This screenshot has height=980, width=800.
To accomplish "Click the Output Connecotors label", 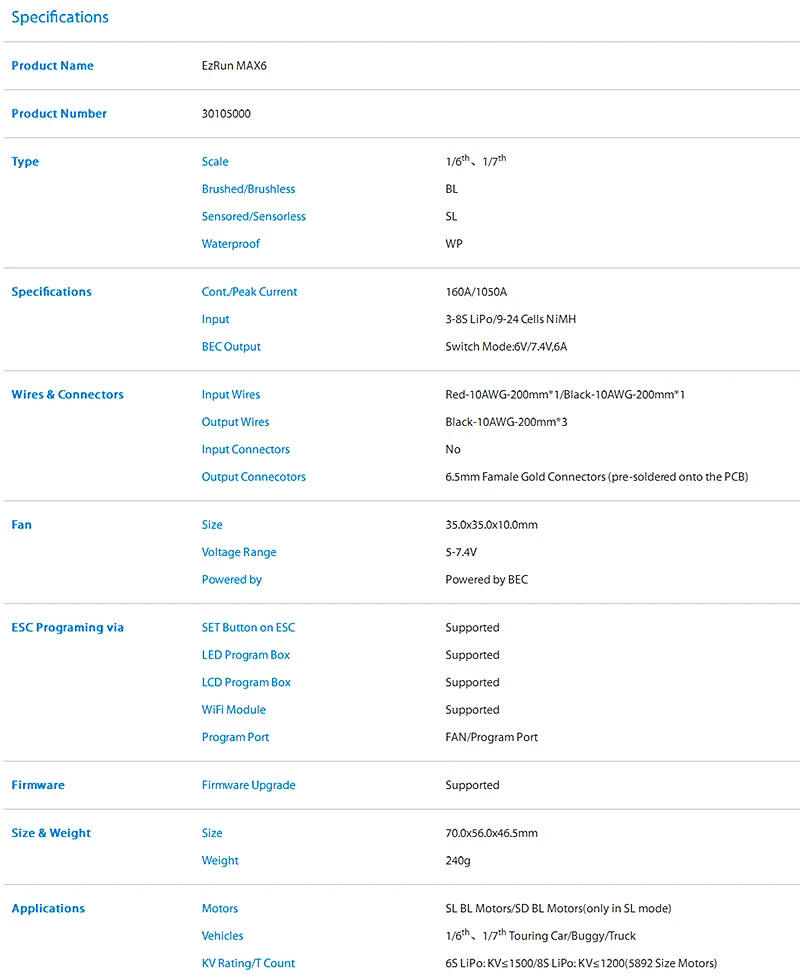I will [254, 477].
